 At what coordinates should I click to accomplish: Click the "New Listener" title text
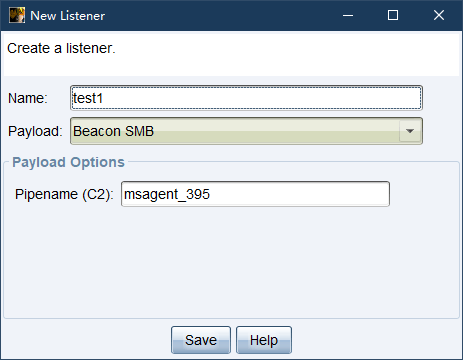68,16
